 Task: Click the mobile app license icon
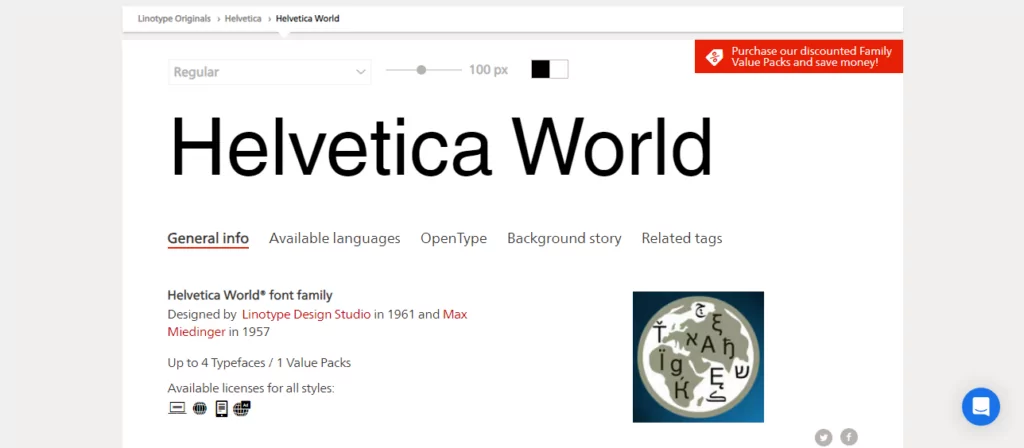point(221,409)
